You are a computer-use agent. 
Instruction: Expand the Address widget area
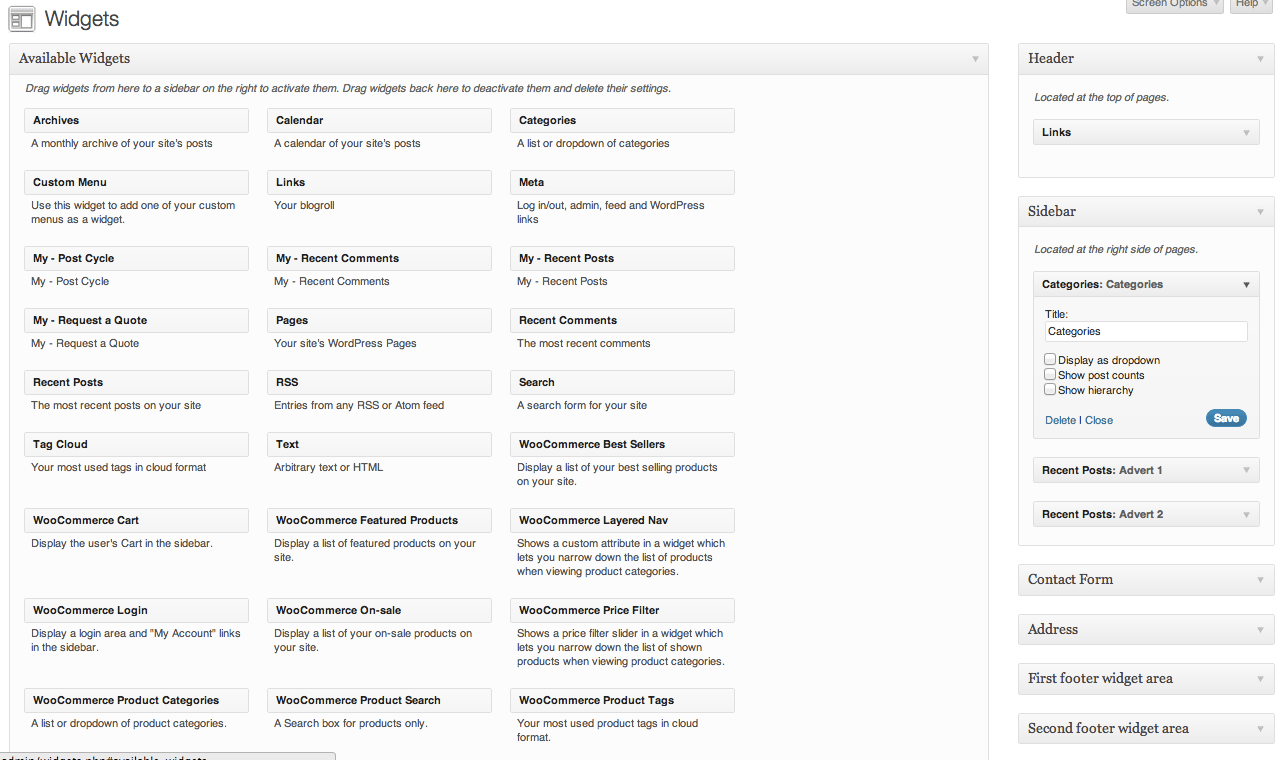tap(1261, 630)
